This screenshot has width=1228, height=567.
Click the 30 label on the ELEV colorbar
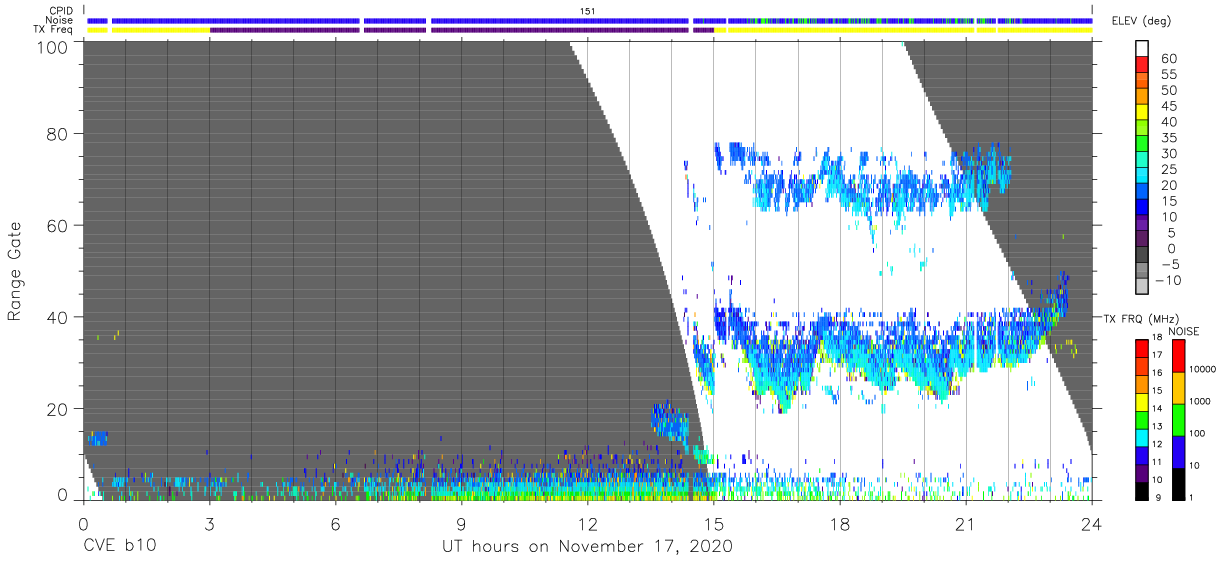coord(1168,154)
